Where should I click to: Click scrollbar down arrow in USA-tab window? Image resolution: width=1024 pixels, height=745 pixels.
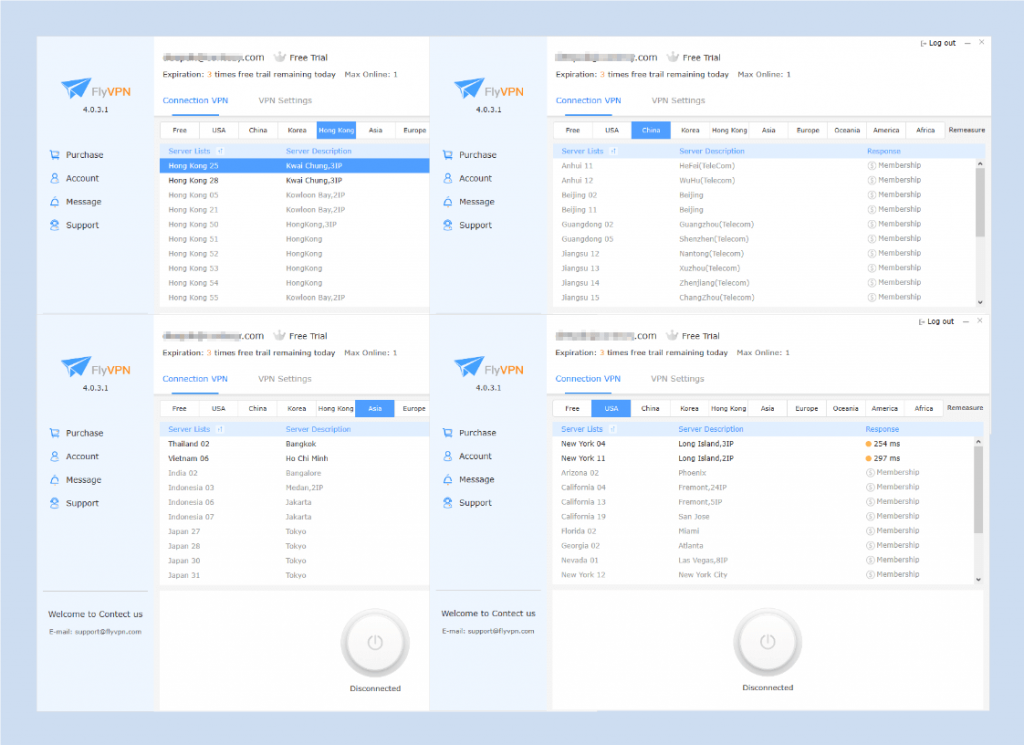tap(978, 579)
